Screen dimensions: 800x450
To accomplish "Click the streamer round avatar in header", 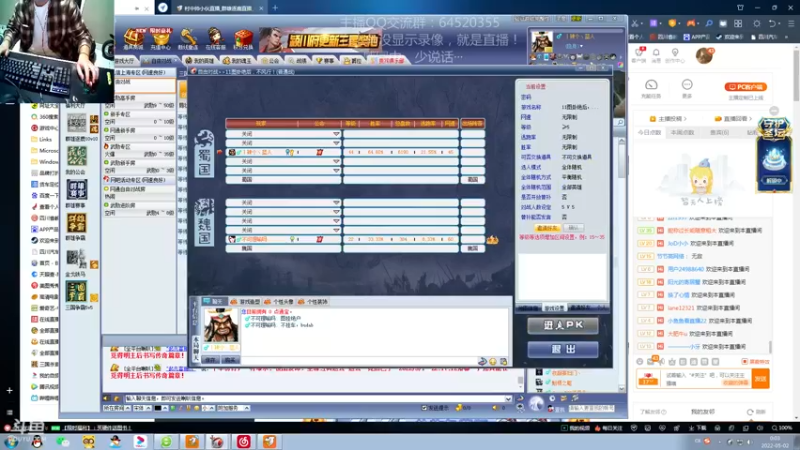I will pos(704,56).
